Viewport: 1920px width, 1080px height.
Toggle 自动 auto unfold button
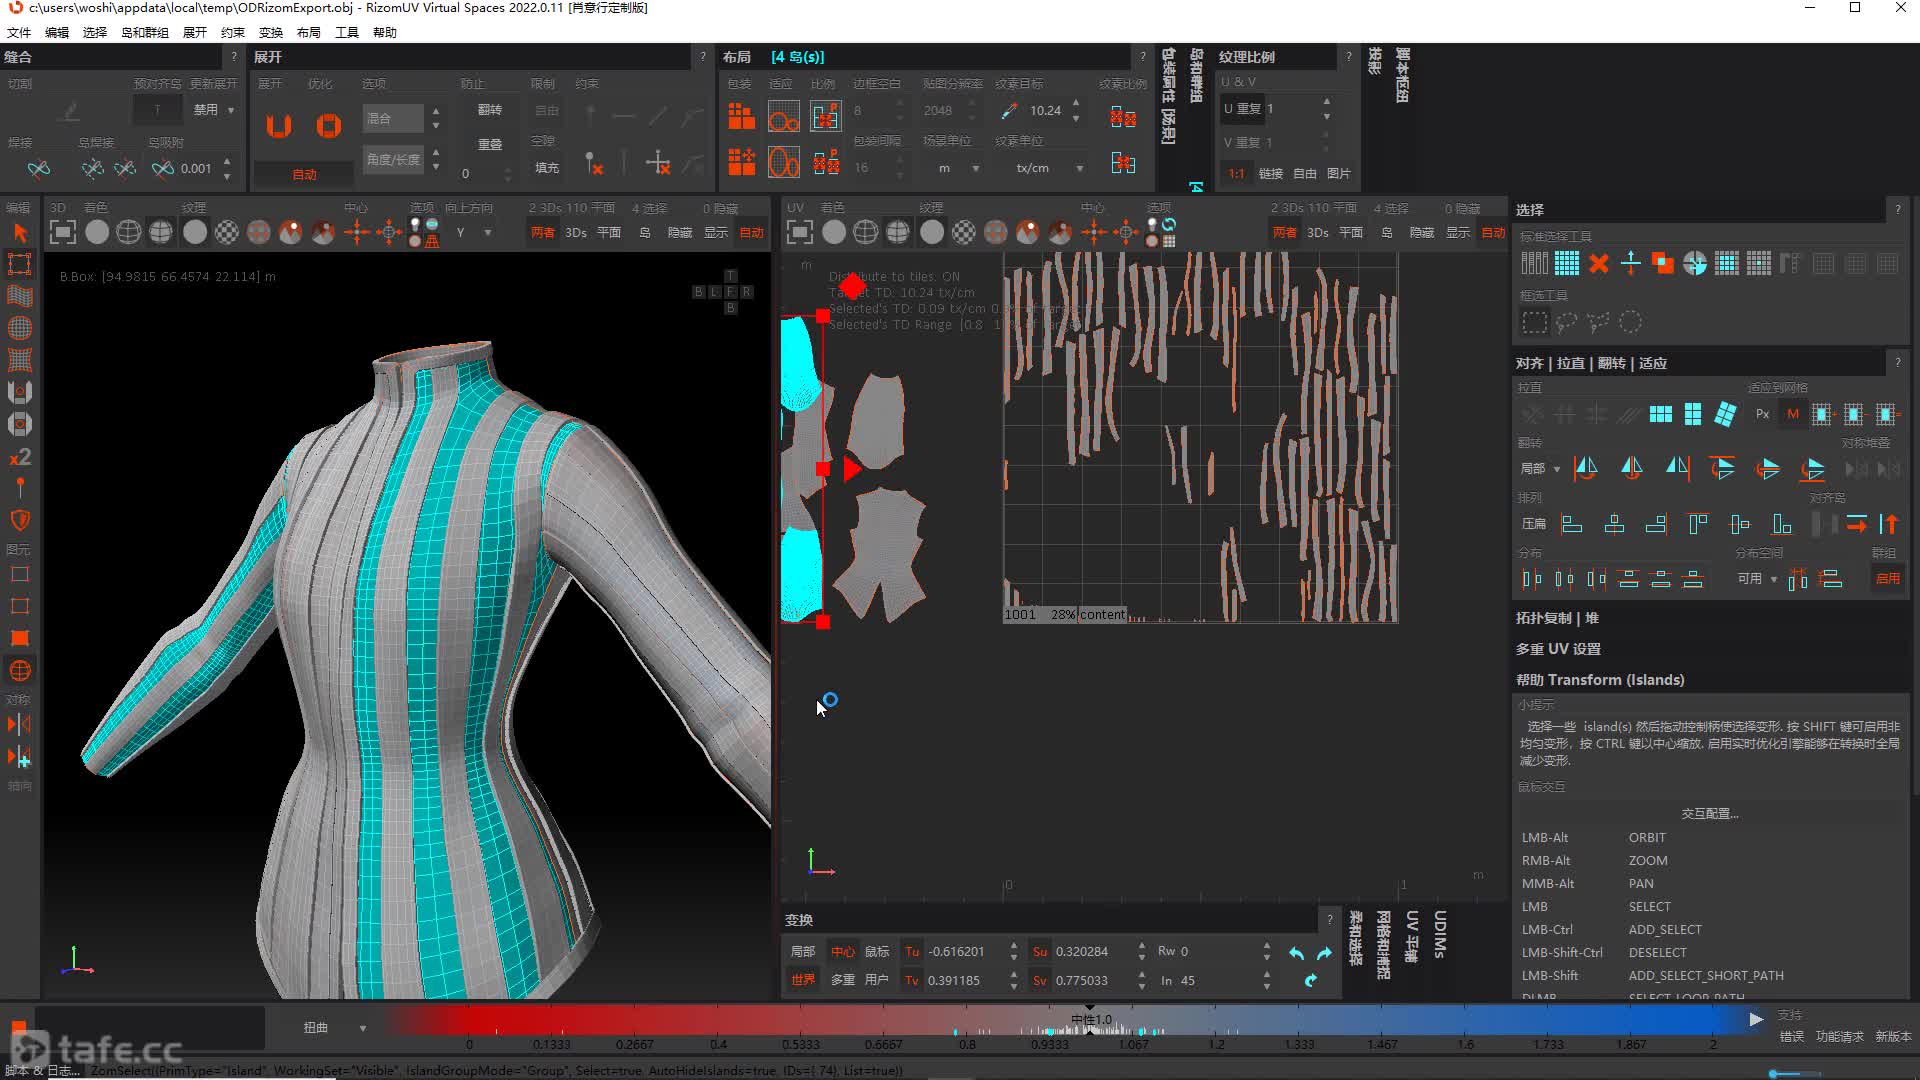pos(304,174)
